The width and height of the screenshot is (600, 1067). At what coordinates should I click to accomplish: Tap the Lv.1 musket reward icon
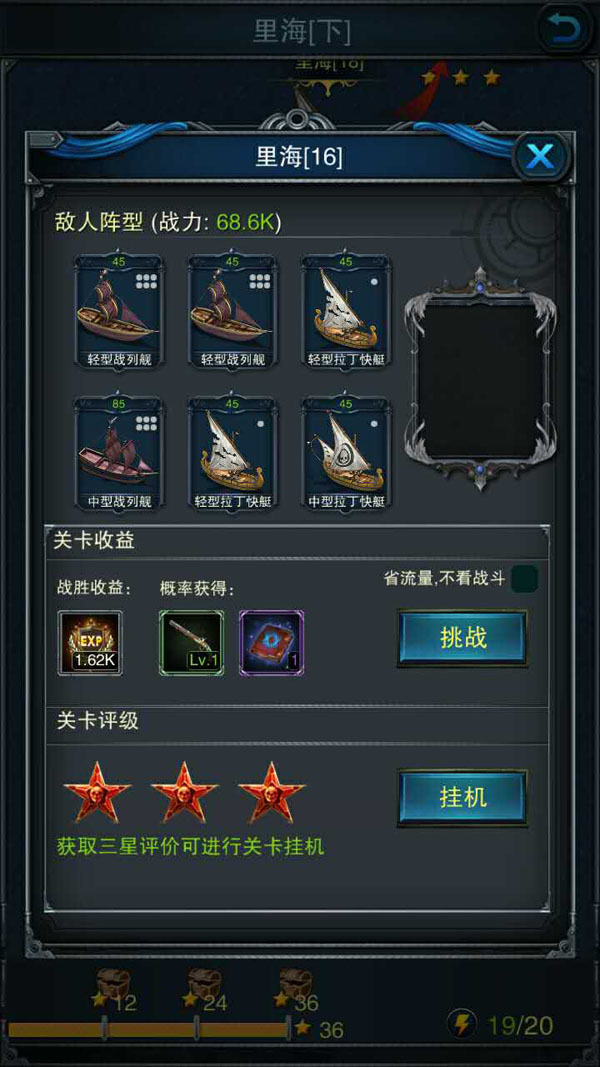point(191,642)
